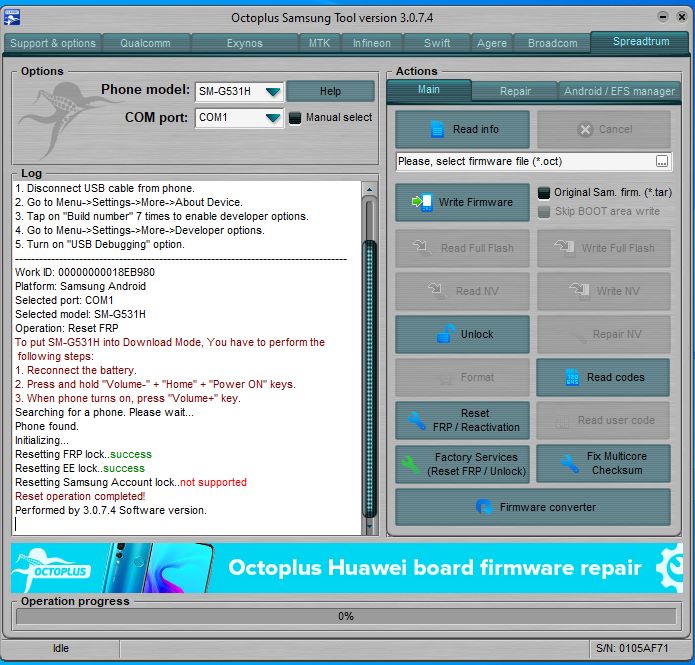
Task: Open the Support & options tab
Action: pos(53,43)
